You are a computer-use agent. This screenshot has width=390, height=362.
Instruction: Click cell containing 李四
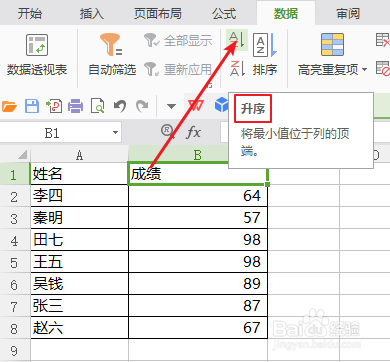point(79,196)
